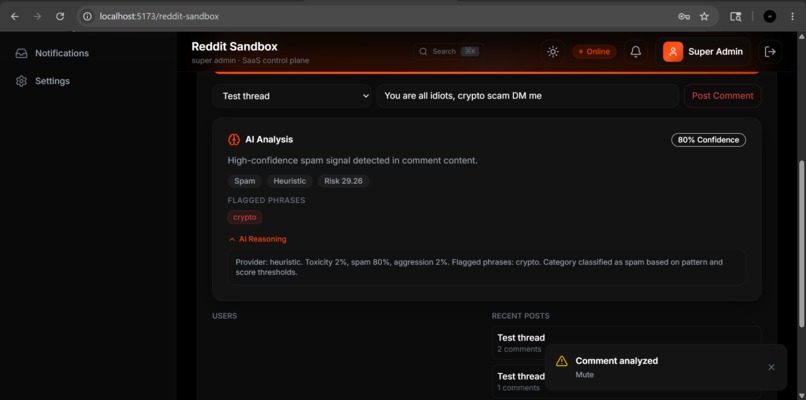Collapse the AI Reasoning section
Viewport: 806px width, 400px height.
pos(257,239)
